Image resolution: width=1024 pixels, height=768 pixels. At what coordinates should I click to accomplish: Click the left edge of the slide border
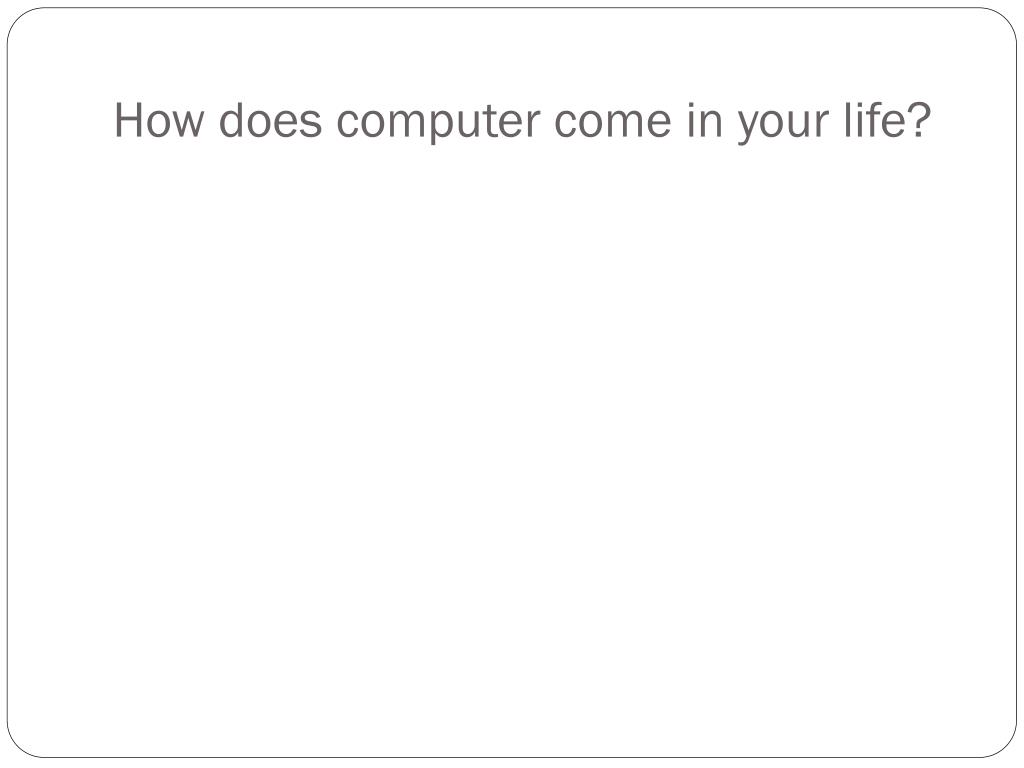[x=8, y=384]
